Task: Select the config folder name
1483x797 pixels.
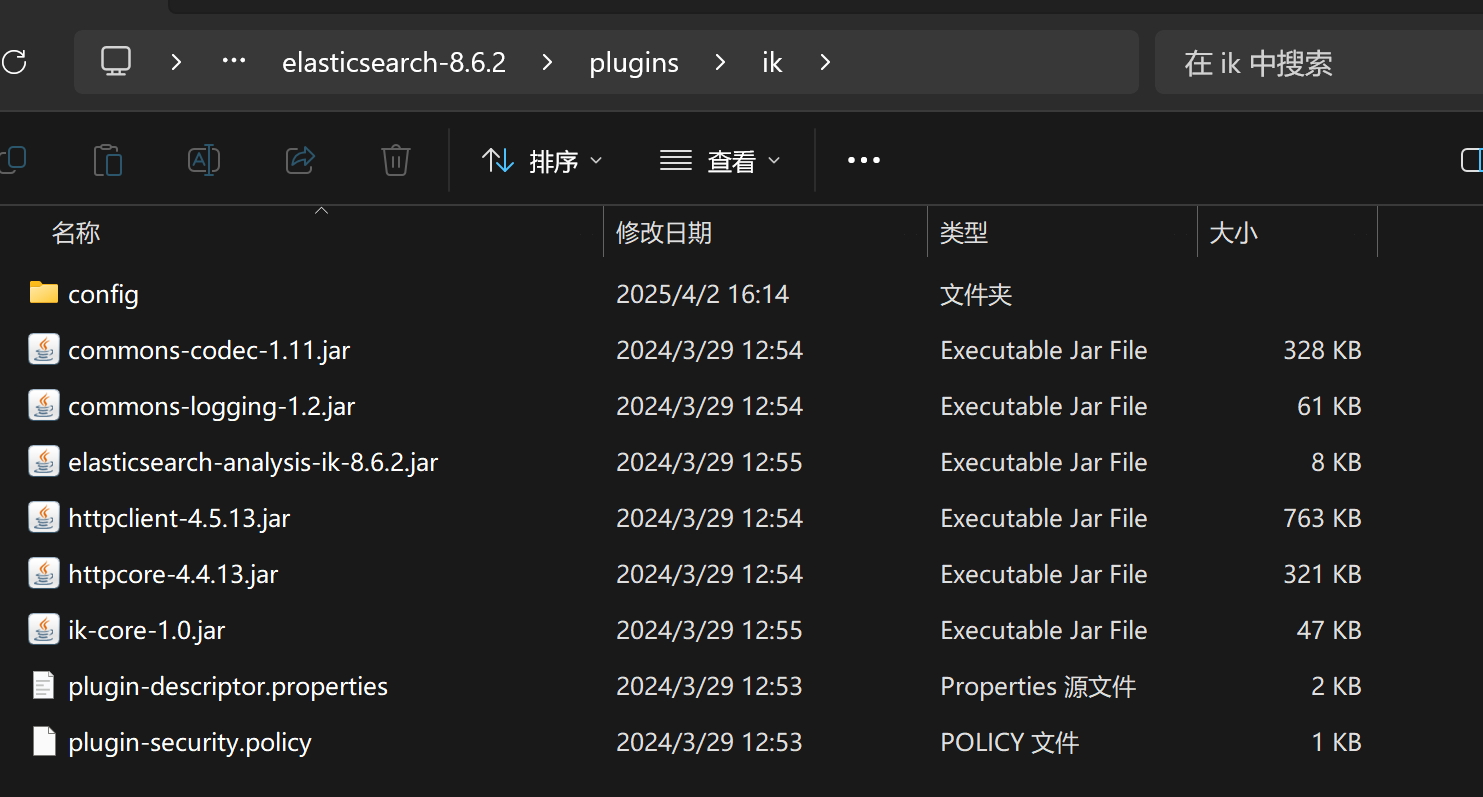Action: (x=103, y=294)
